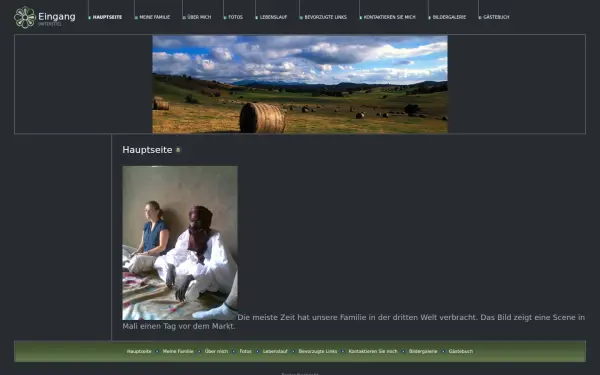Open Bildergalerie in the top navigation
This screenshot has width=600, height=375.
pyautogui.click(x=449, y=17)
